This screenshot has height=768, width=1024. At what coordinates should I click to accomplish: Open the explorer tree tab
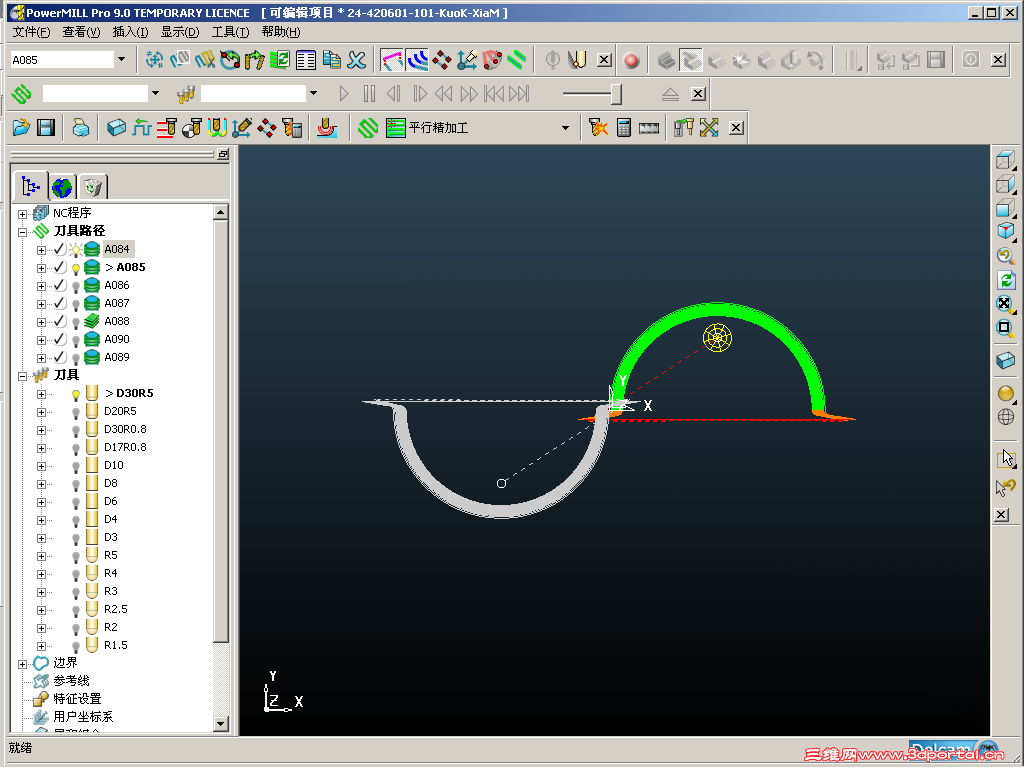coord(30,187)
